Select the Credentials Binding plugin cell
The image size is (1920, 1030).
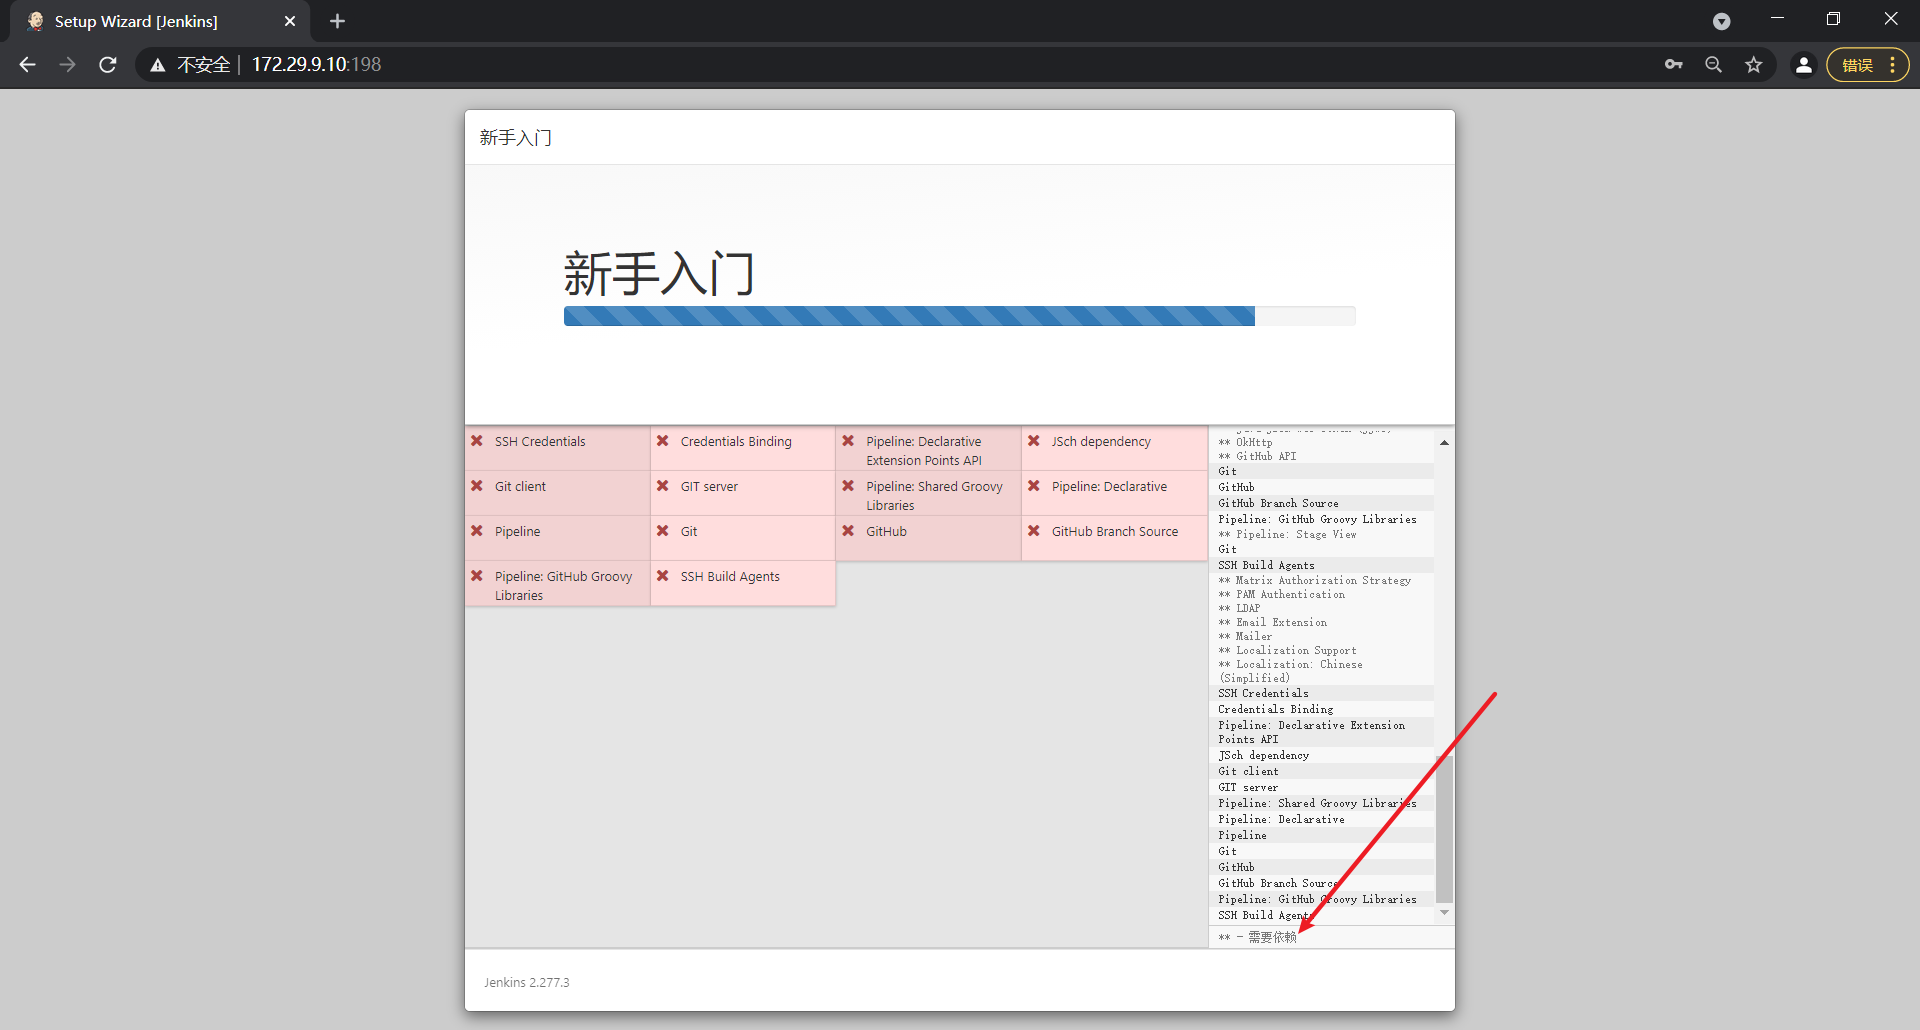743,448
